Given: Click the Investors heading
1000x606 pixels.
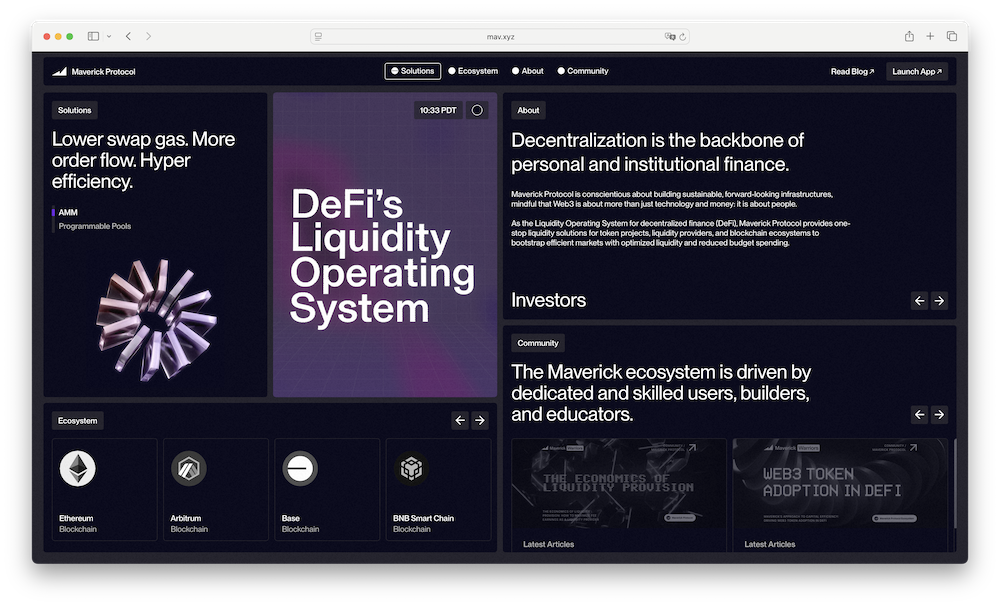Looking at the screenshot, I should 548,300.
